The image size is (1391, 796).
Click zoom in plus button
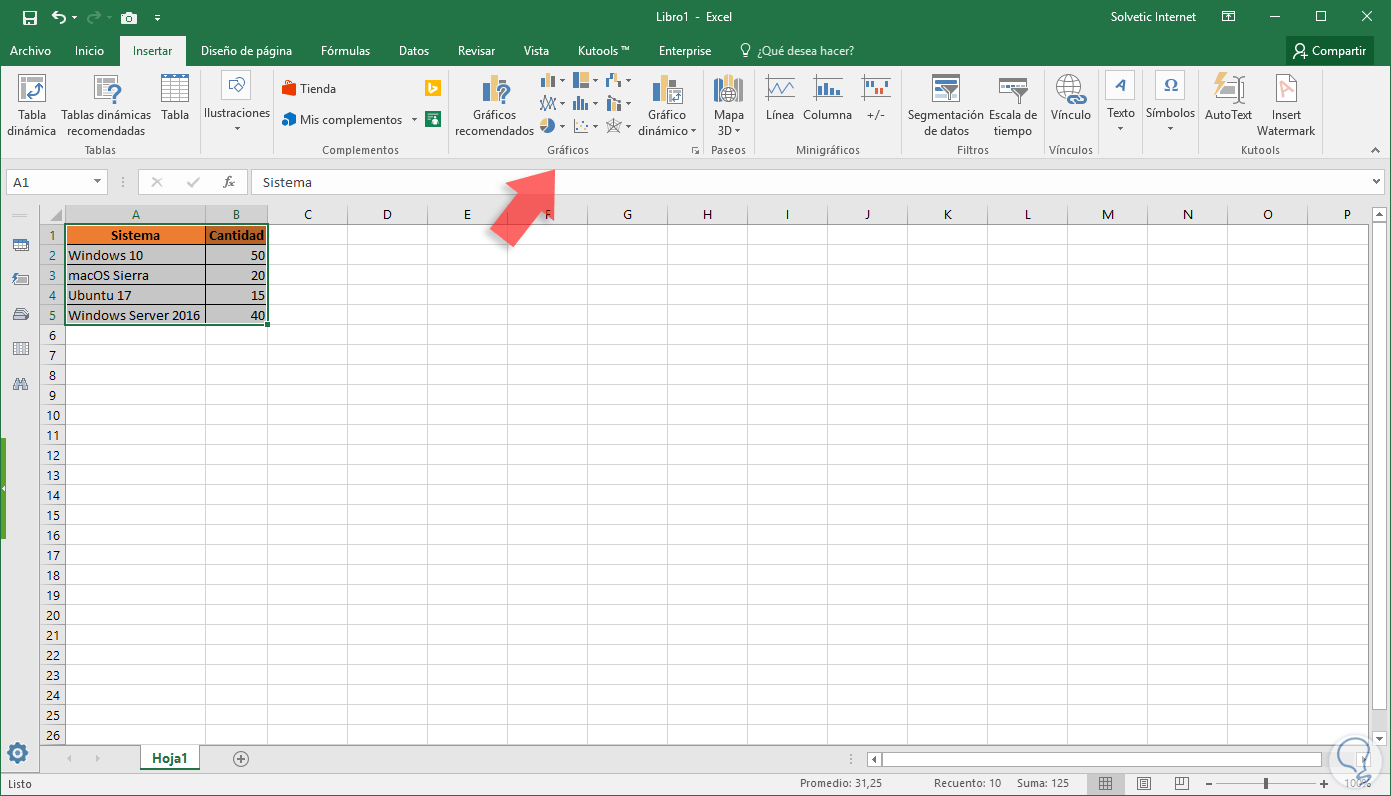pos(1323,783)
